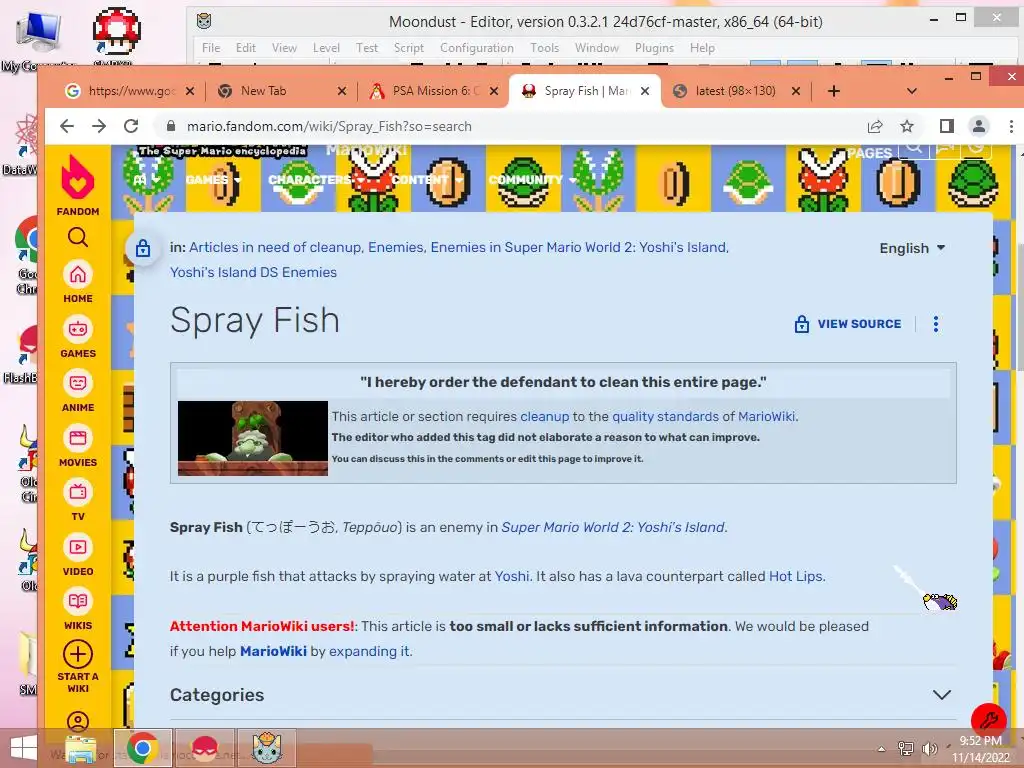Click the expanding it link
The image size is (1024, 768).
click(370, 651)
